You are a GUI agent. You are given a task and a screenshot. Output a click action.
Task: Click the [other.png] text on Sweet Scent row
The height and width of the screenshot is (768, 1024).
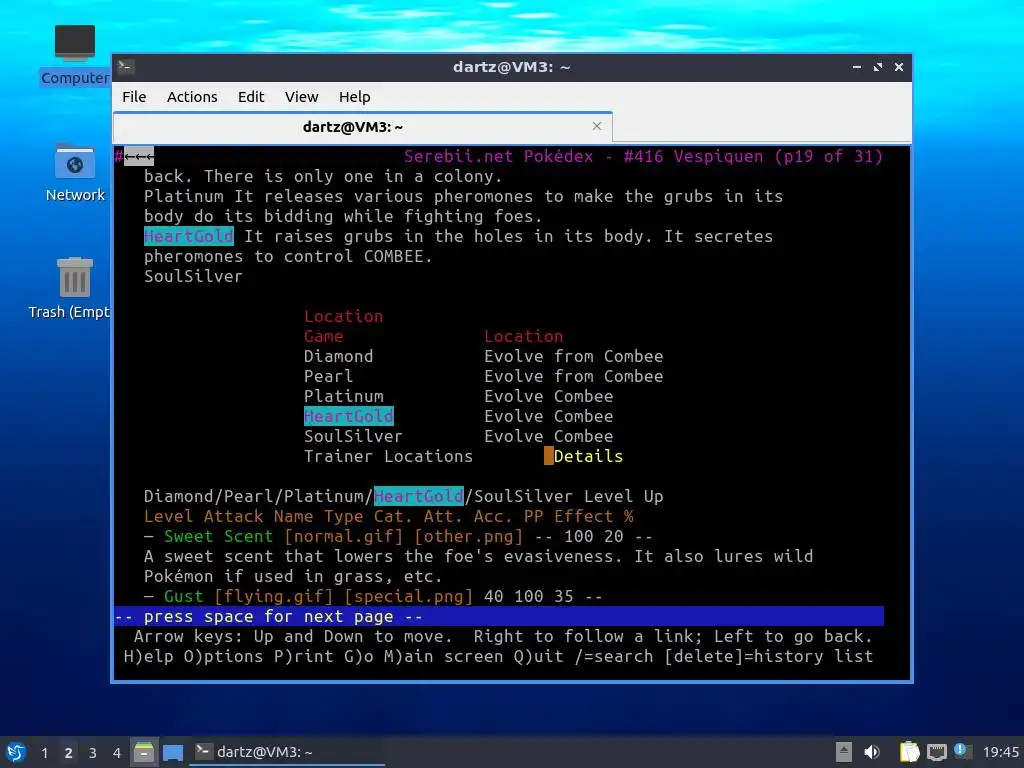click(468, 536)
